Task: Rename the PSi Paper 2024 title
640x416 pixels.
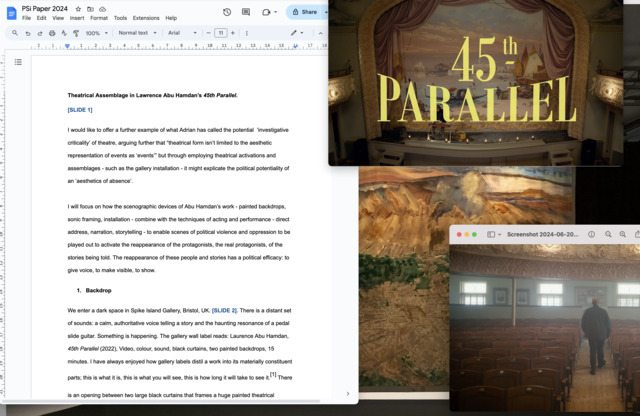Action: coord(44,9)
